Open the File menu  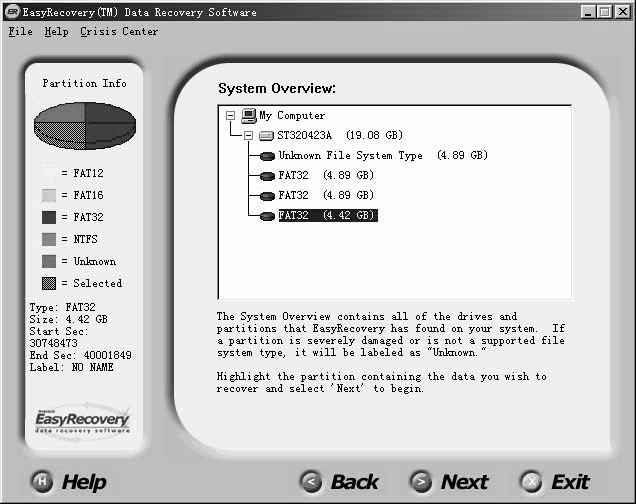(x=20, y=31)
